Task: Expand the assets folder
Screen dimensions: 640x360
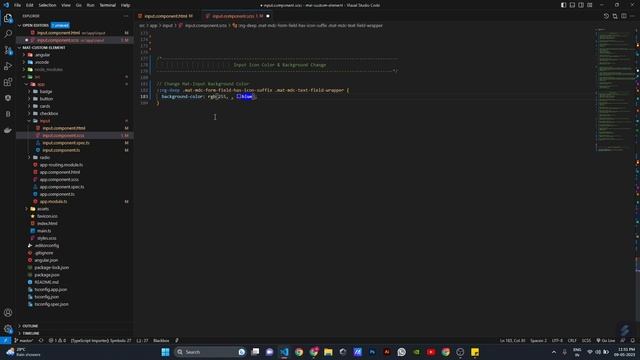Action: (43, 209)
